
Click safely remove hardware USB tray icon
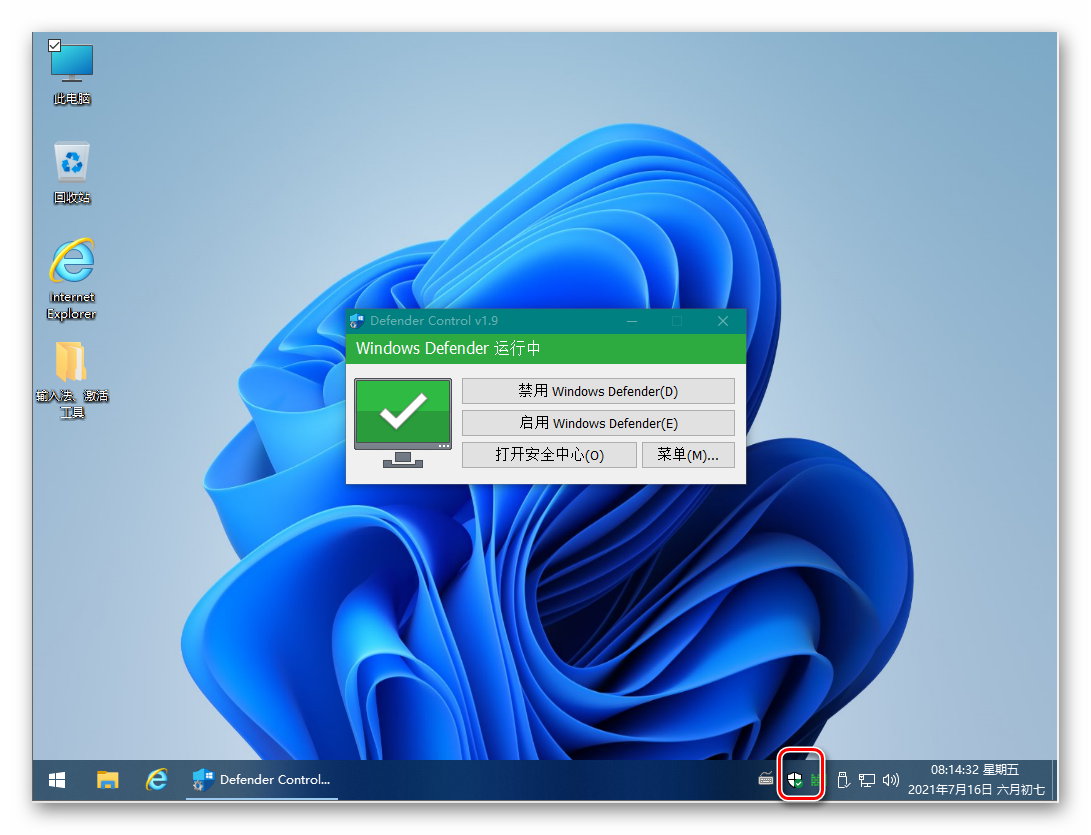coord(843,780)
